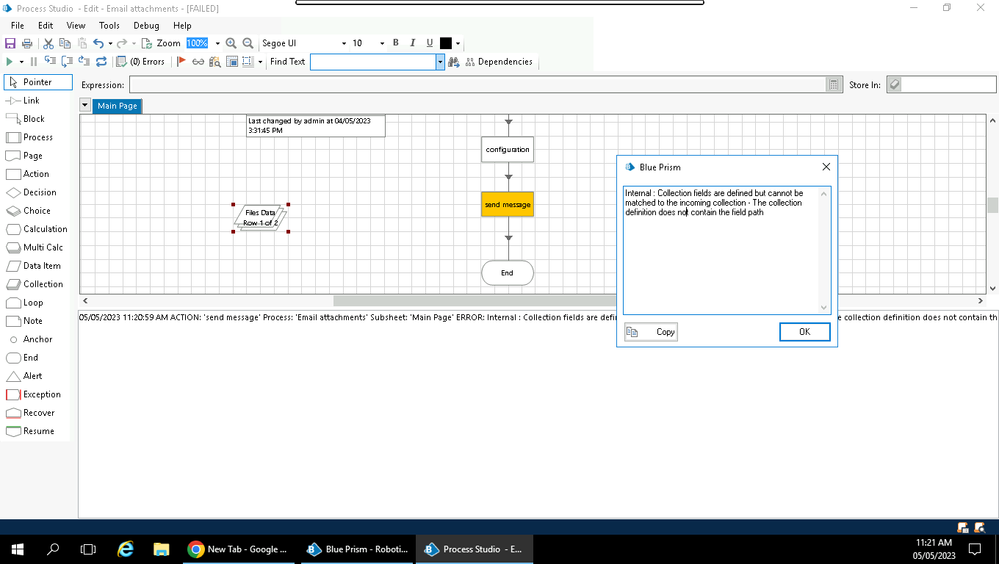Viewport: 999px width, 564px height.
Task: Open the Debug menu
Action: coord(146,25)
